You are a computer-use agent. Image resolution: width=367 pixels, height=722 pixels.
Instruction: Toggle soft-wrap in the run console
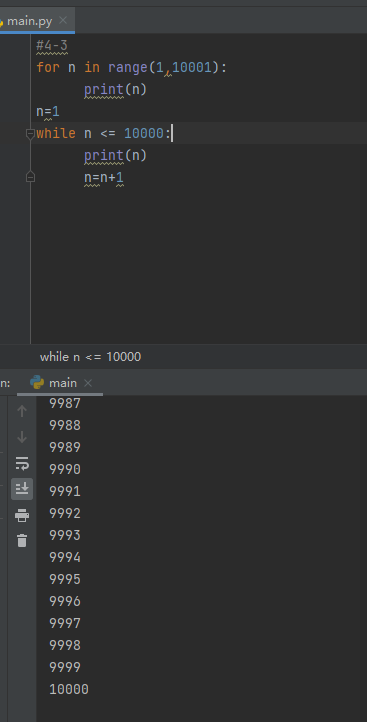tap(22, 463)
